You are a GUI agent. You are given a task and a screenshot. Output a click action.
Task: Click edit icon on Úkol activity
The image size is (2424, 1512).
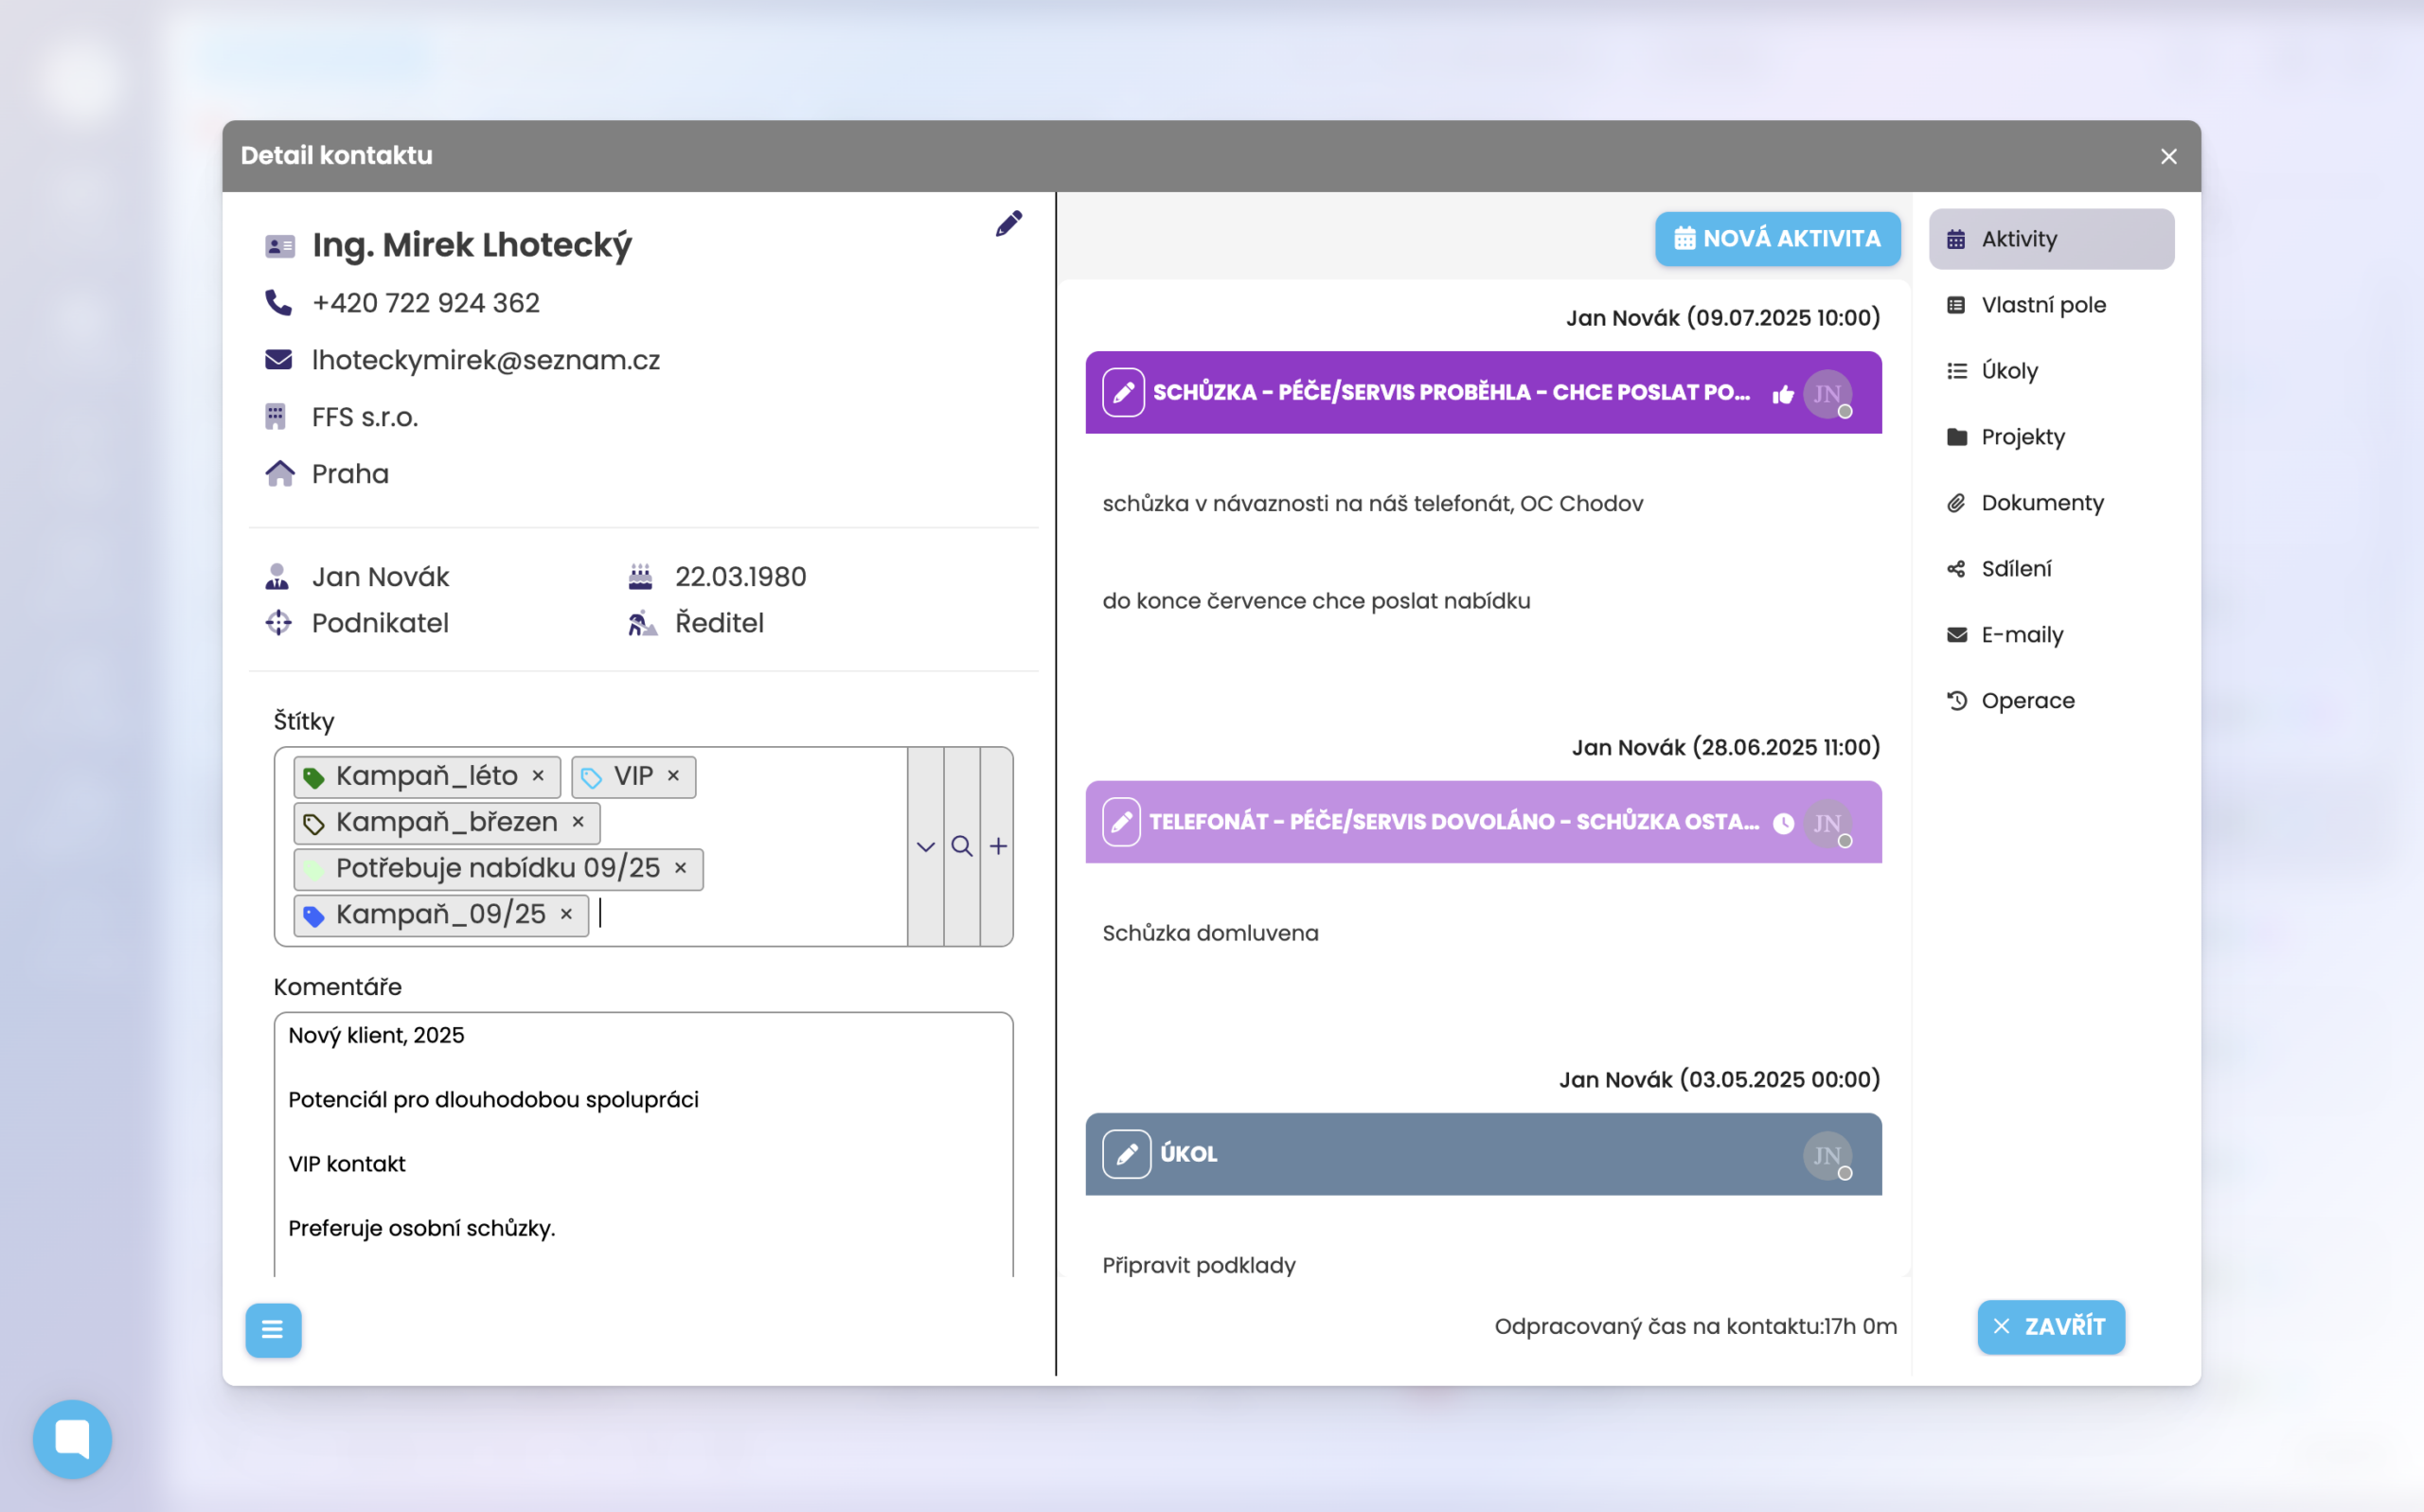[1126, 1154]
